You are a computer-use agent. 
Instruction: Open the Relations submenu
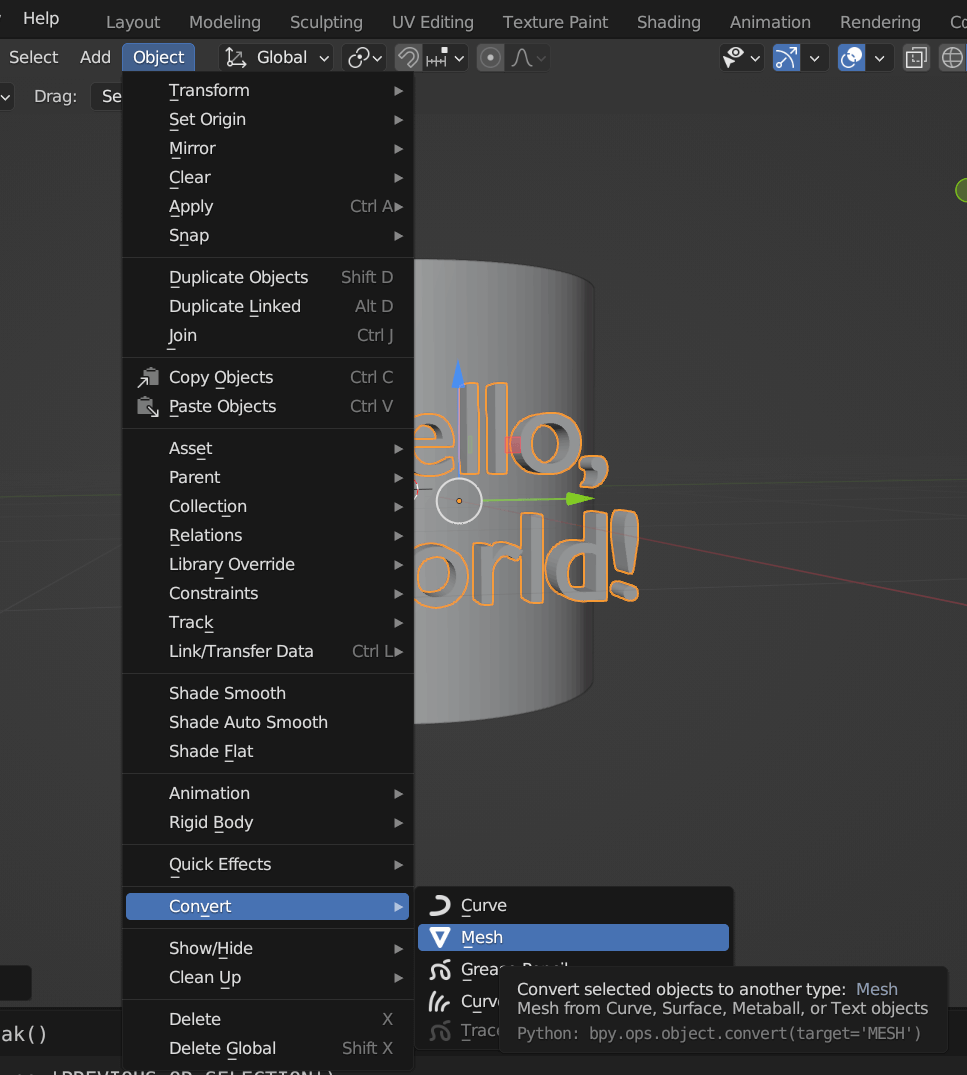pos(267,535)
